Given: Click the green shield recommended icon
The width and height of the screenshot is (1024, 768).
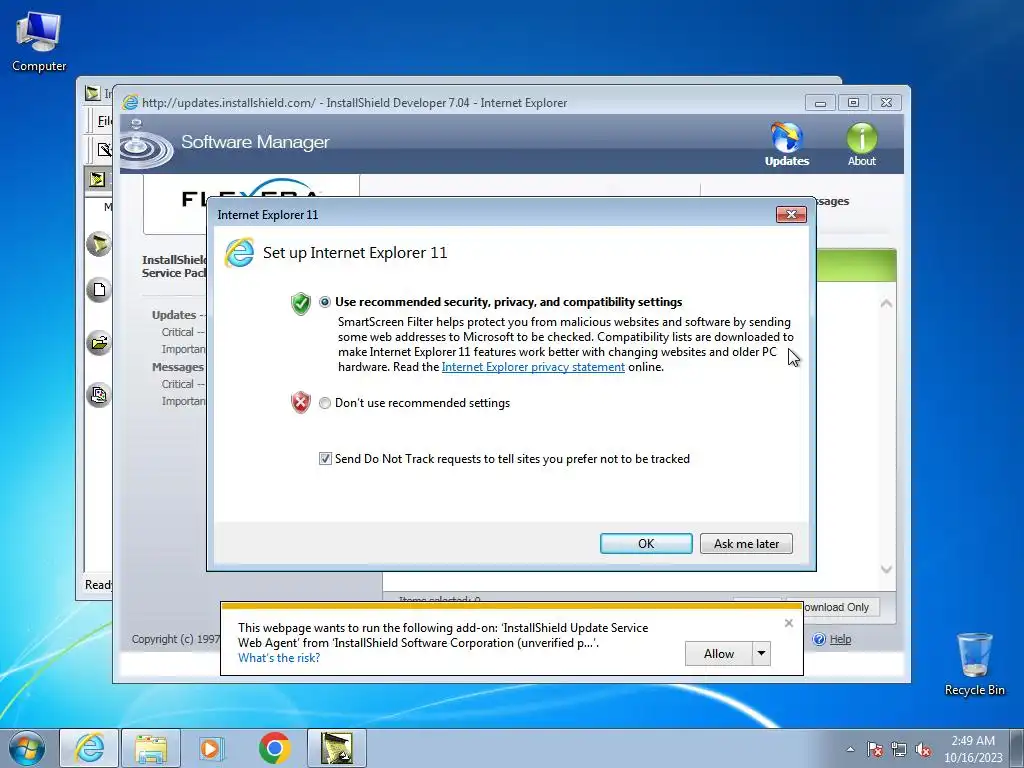Looking at the screenshot, I should point(300,303).
